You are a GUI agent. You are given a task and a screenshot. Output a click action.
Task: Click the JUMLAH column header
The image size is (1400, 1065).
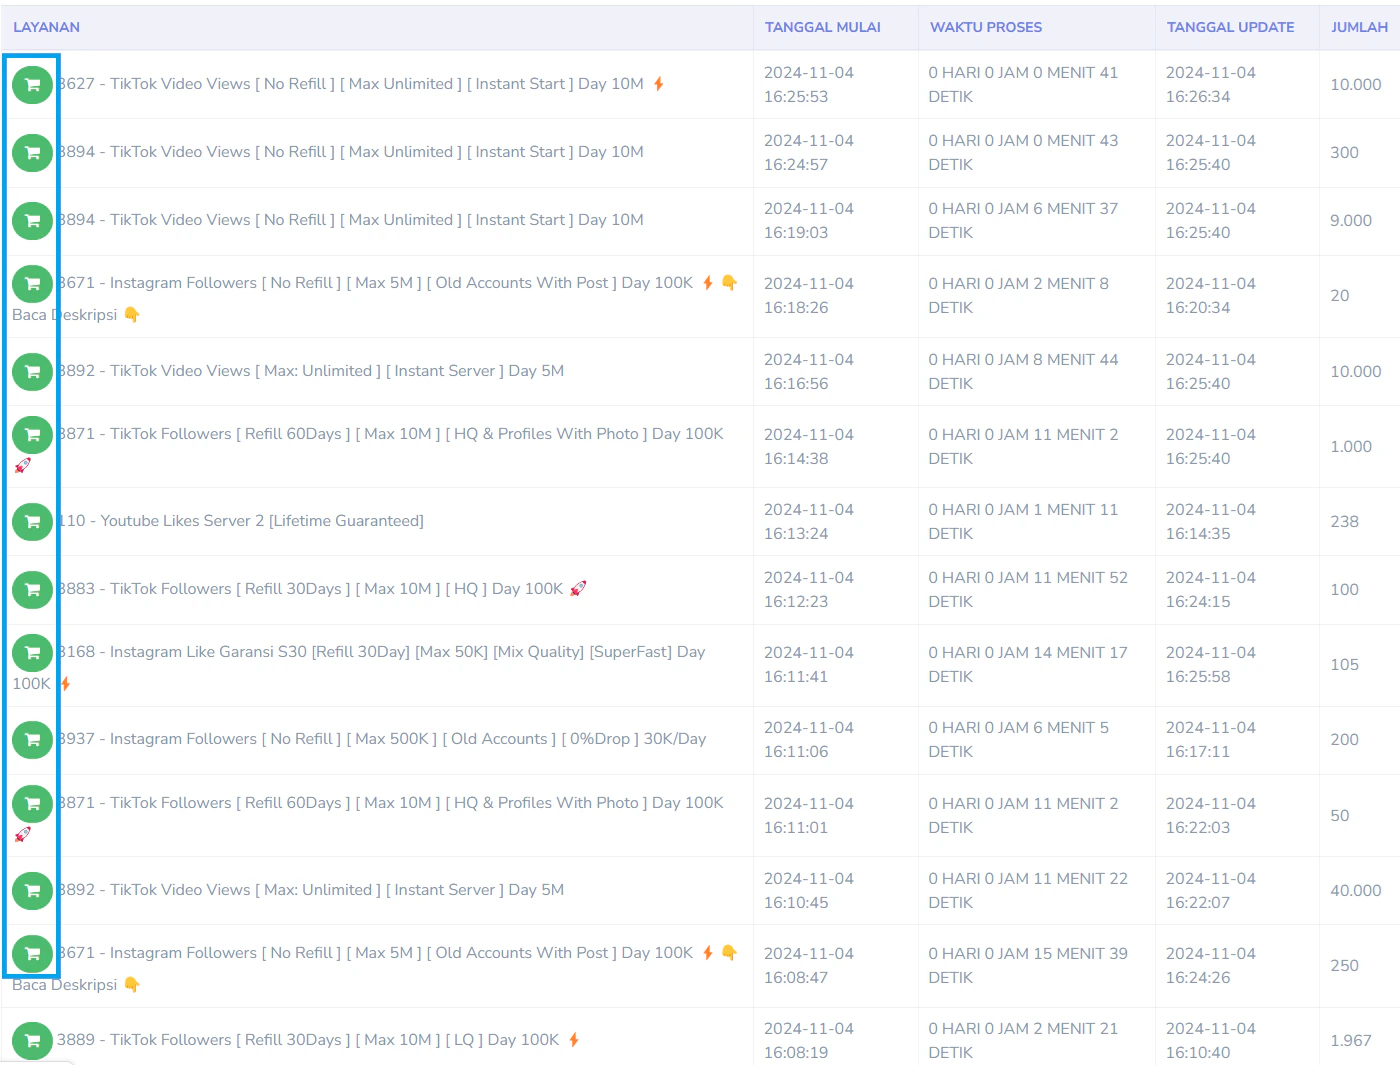(x=1359, y=27)
